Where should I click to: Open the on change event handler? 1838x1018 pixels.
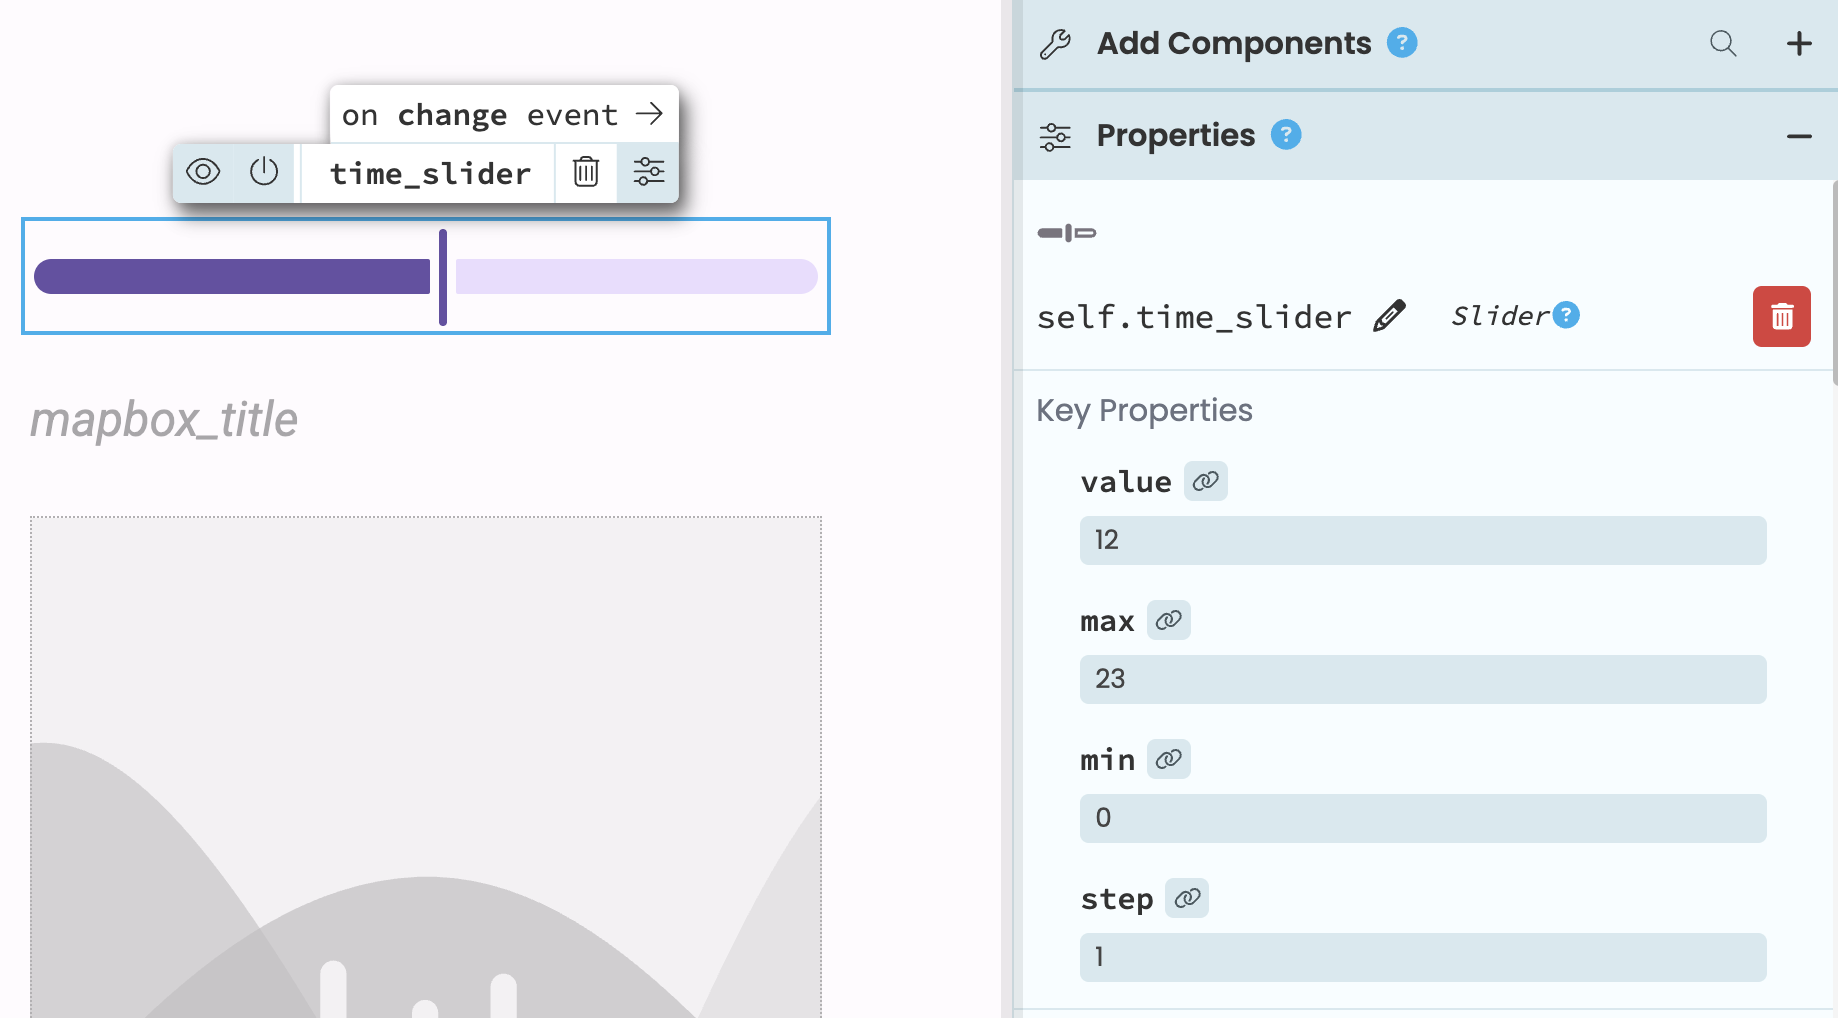[x=504, y=115]
